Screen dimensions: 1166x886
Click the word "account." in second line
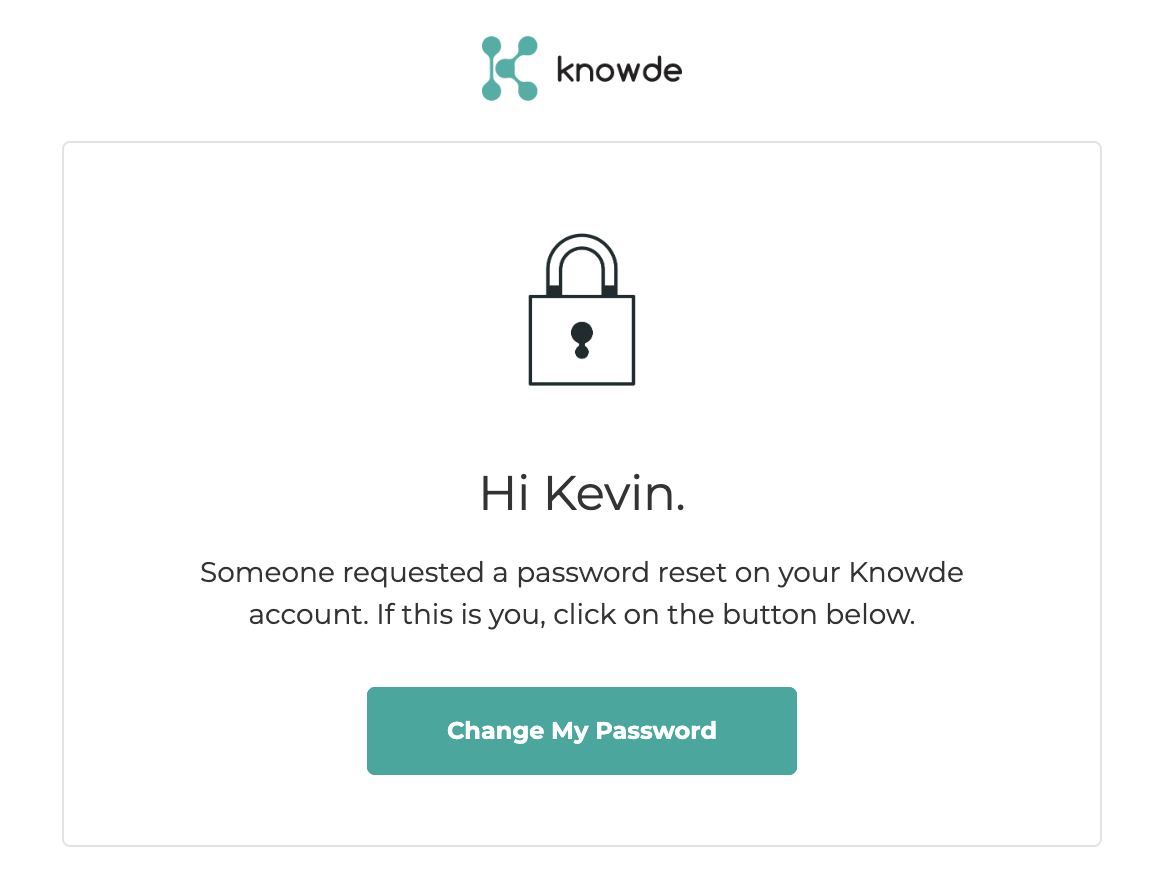(x=309, y=615)
